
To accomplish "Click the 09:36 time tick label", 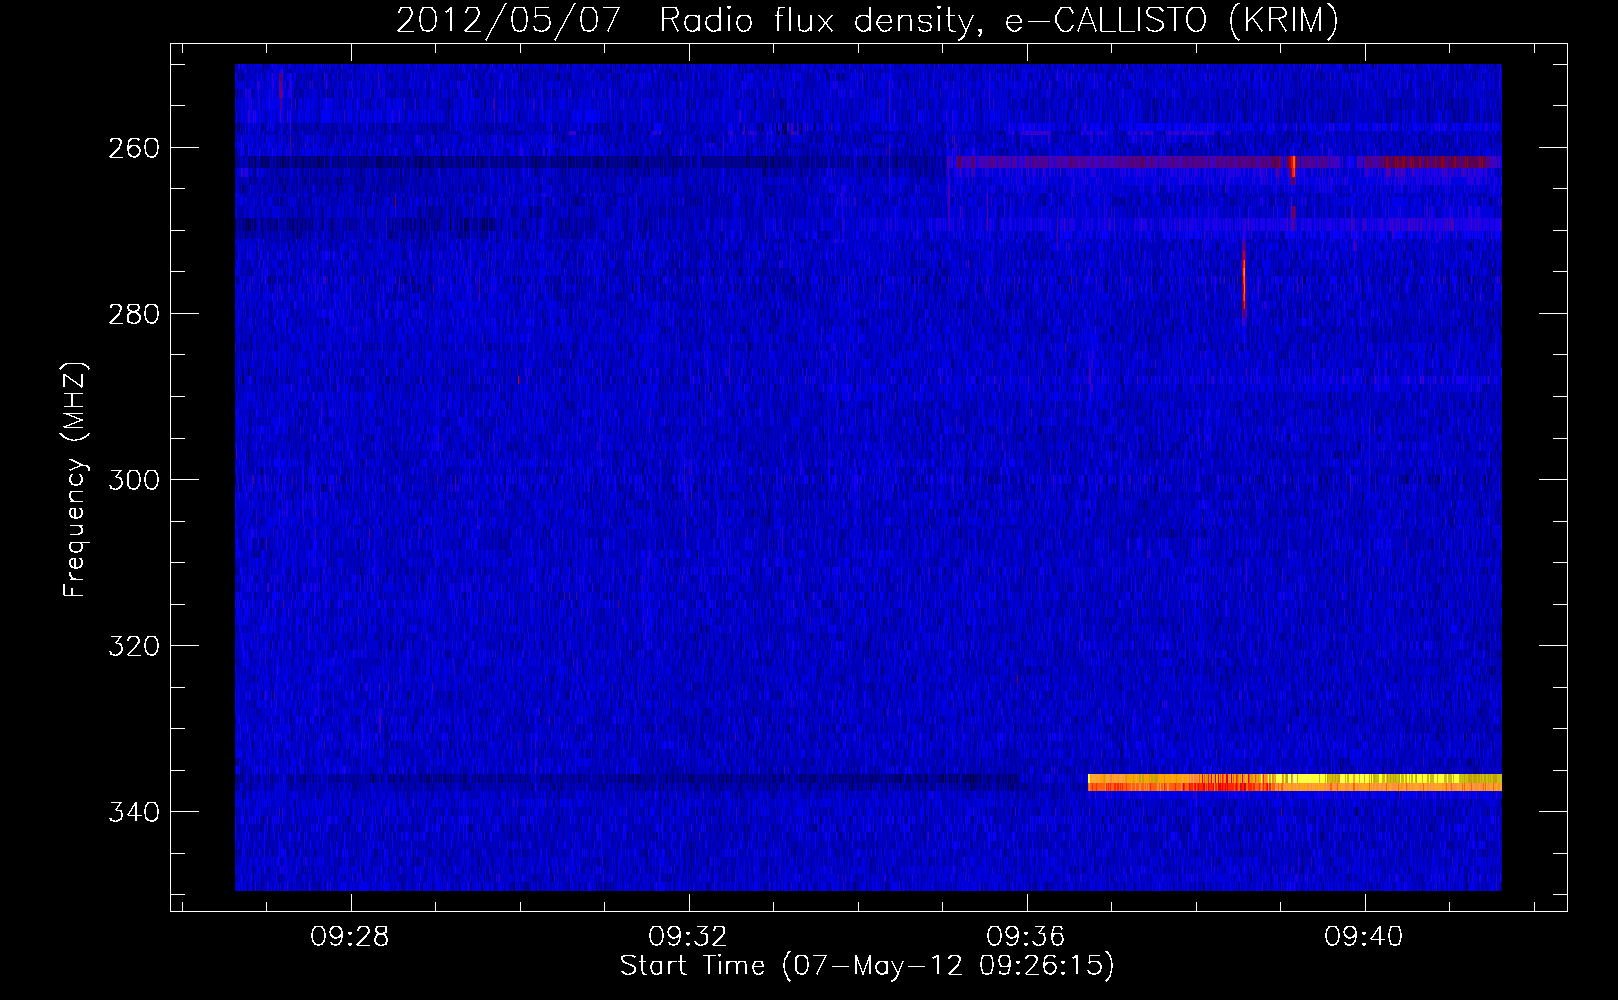I will click(x=1026, y=937).
